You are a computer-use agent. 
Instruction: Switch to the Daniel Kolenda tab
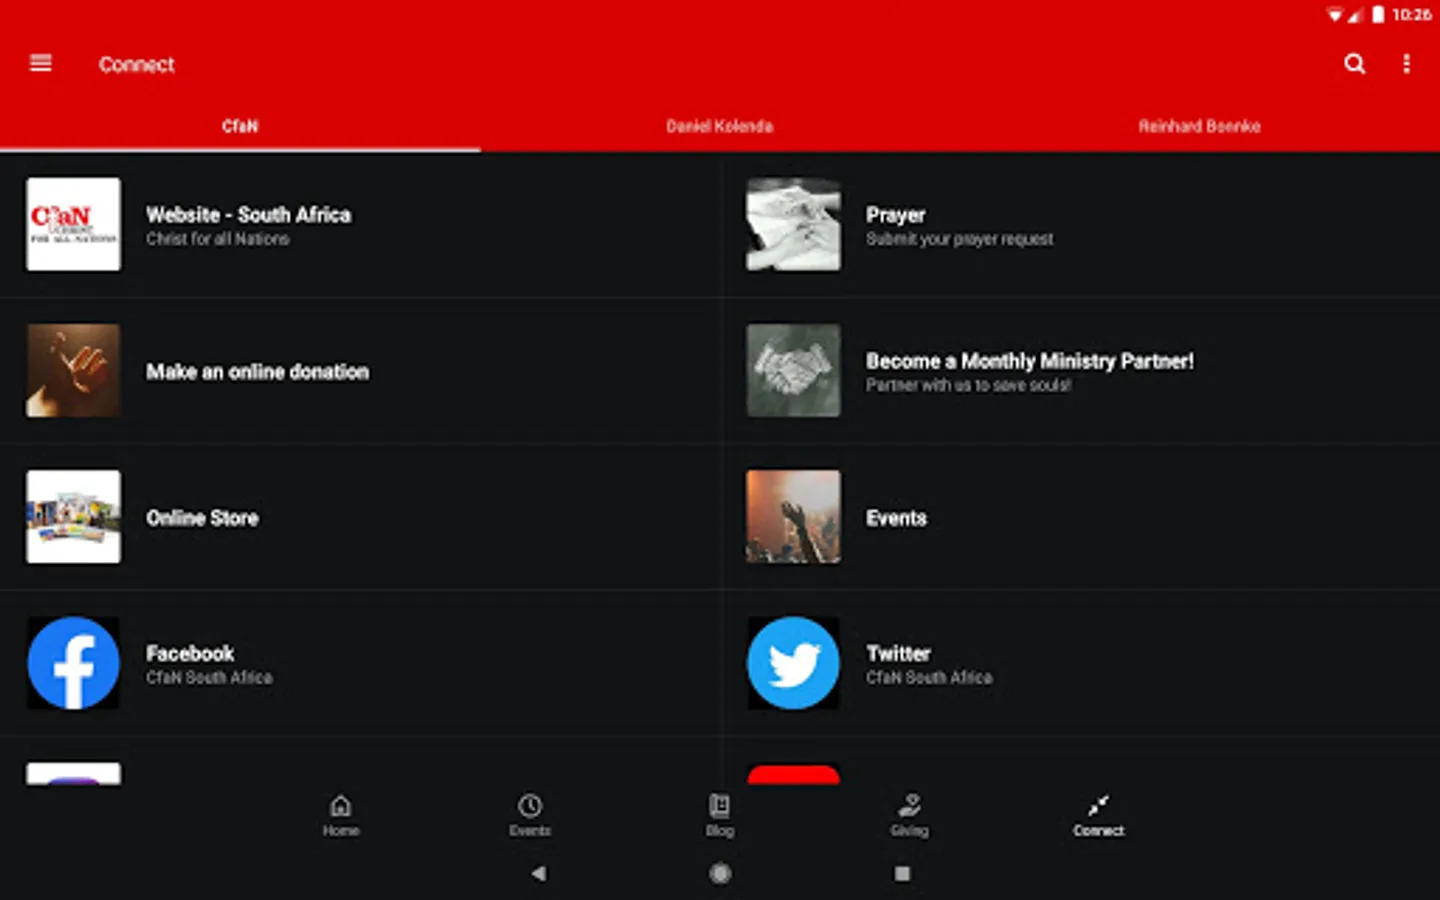[720, 126]
